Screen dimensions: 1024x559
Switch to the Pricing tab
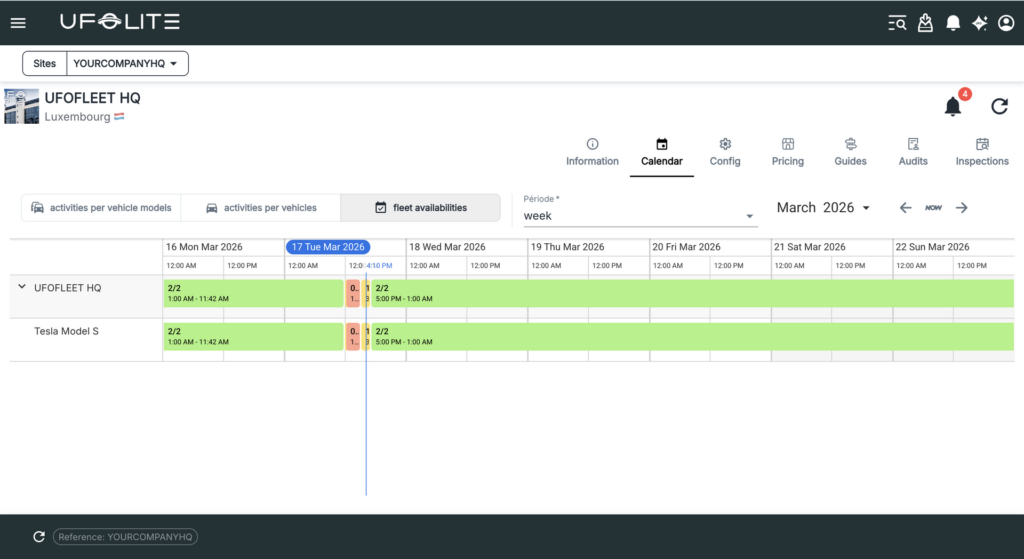click(x=787, y=151)
